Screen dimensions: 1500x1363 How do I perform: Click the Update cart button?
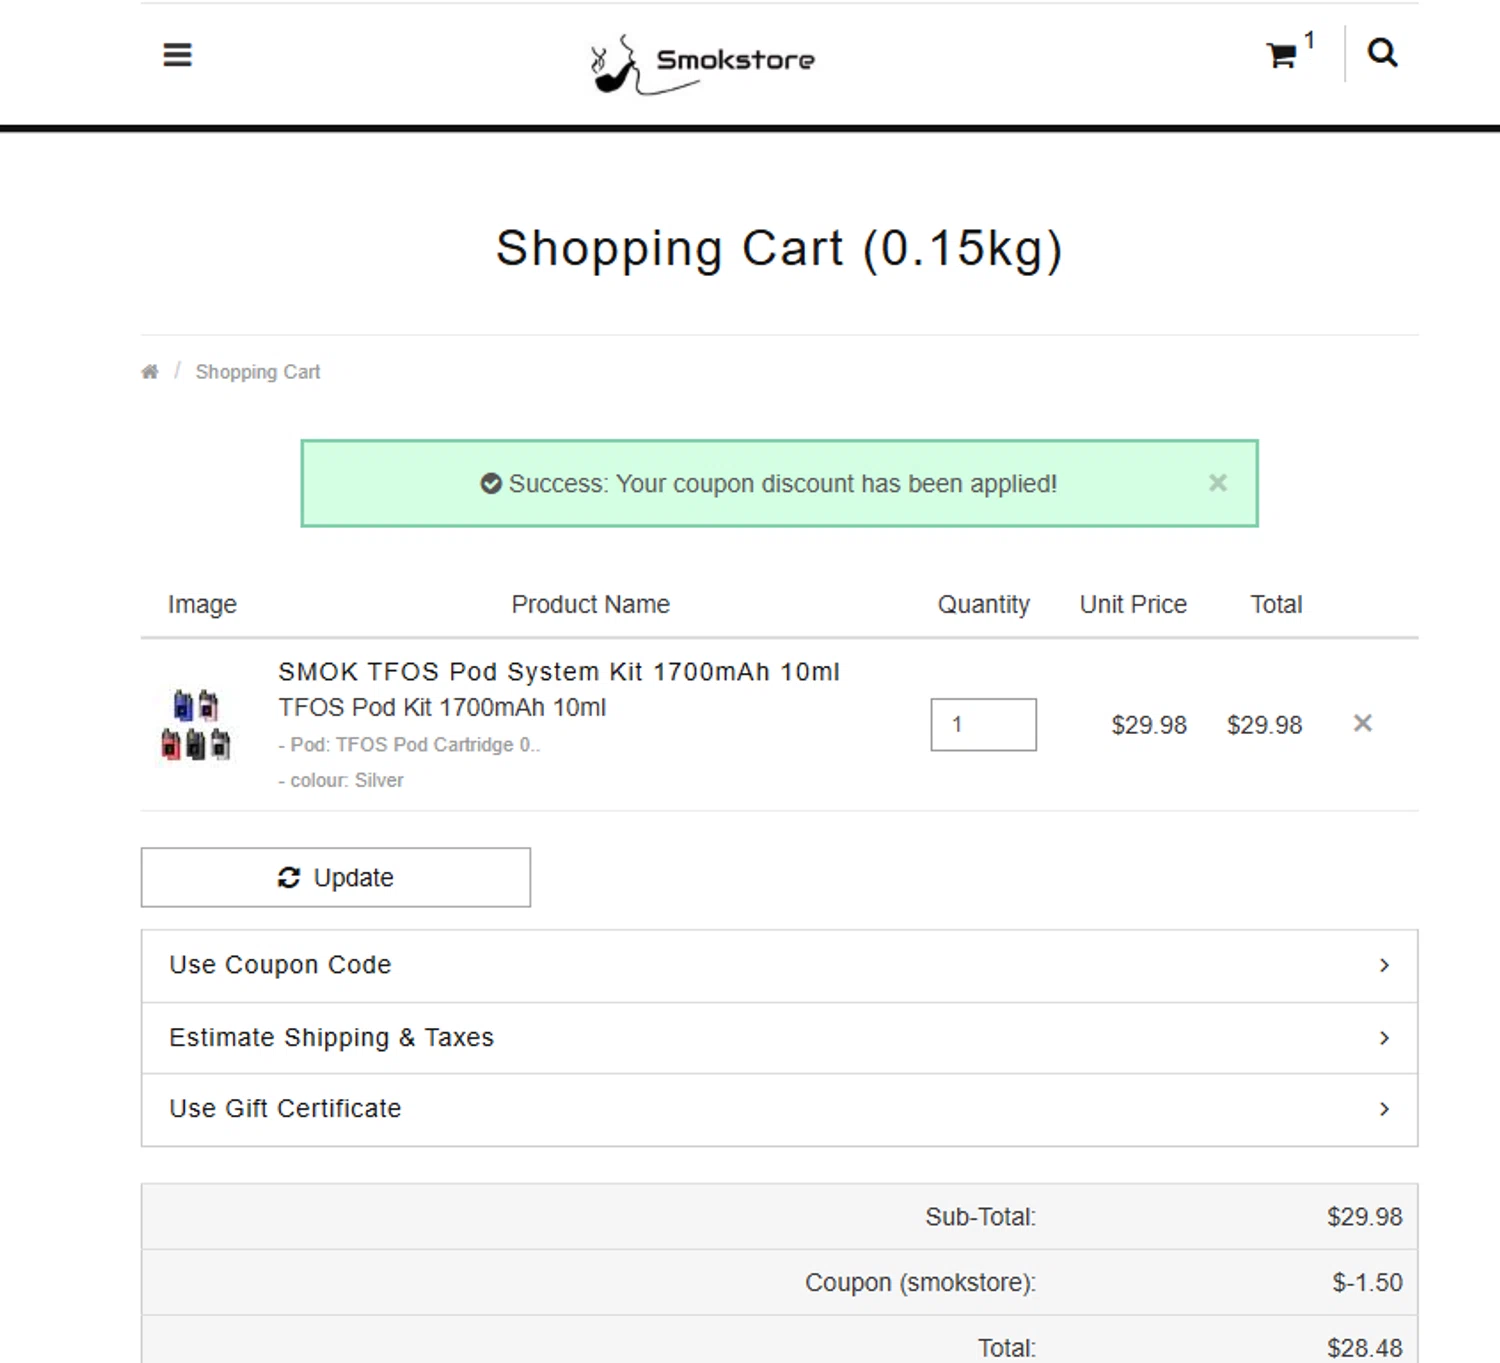336,878
